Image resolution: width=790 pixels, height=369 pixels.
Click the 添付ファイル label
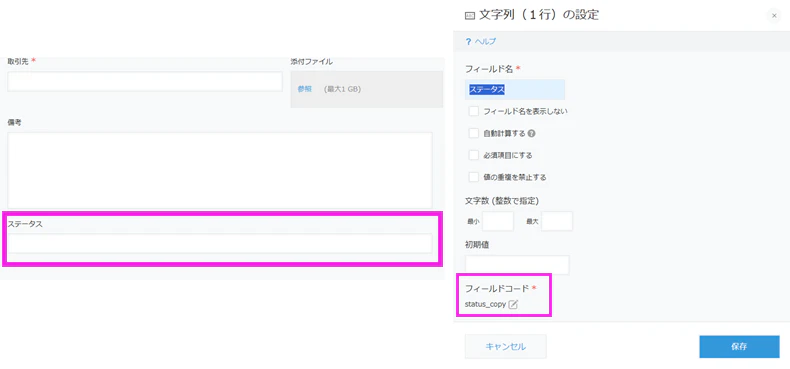coord(311,62)
